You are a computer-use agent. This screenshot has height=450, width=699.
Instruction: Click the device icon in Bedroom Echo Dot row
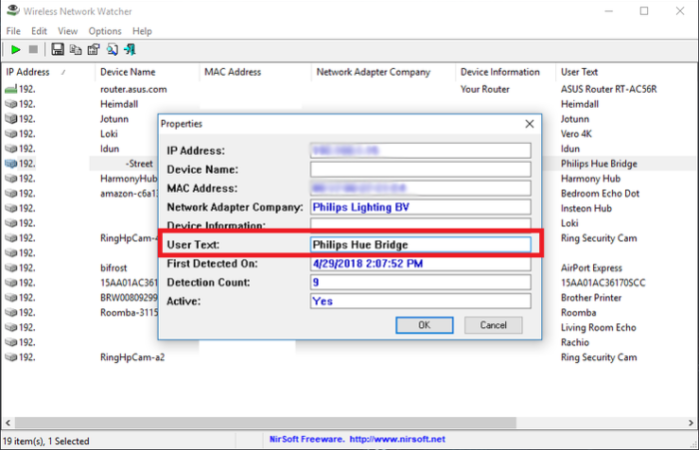click(11, 194)
